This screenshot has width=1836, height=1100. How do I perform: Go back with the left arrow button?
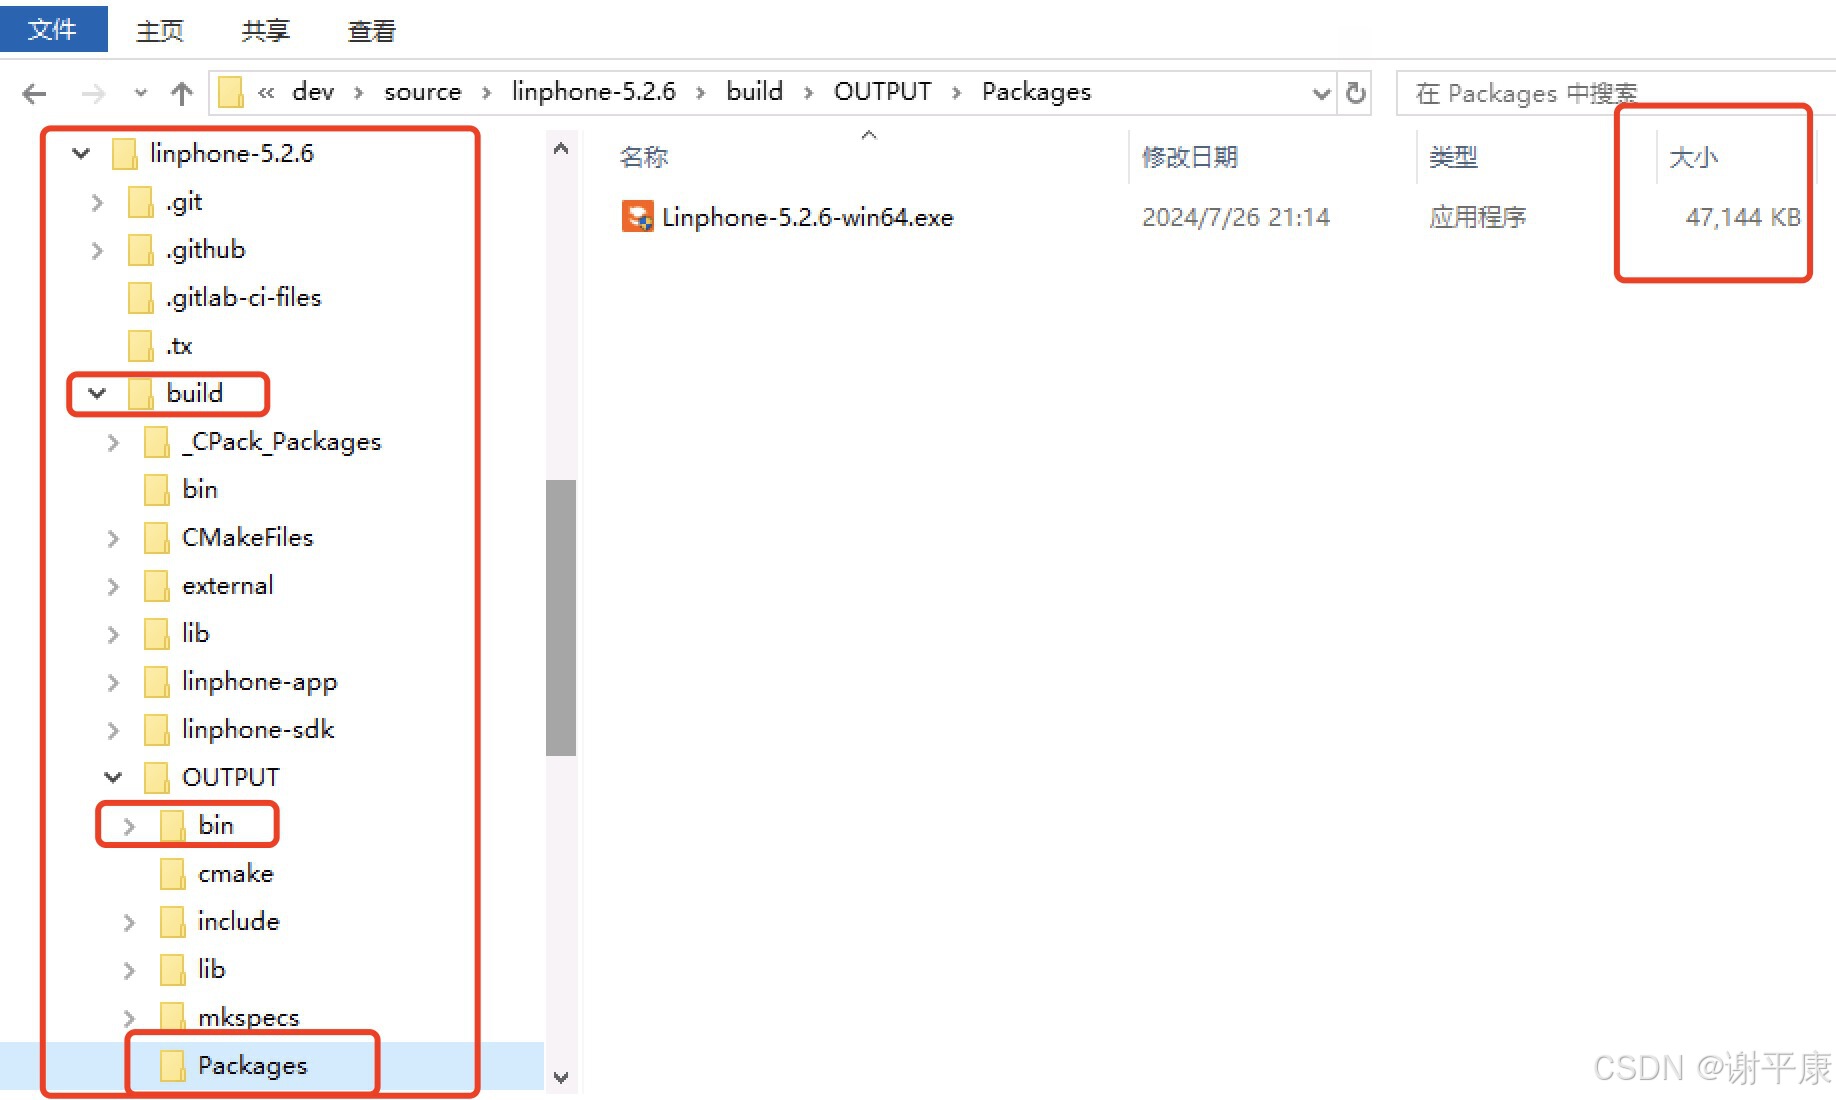click(x=34, y=94)
